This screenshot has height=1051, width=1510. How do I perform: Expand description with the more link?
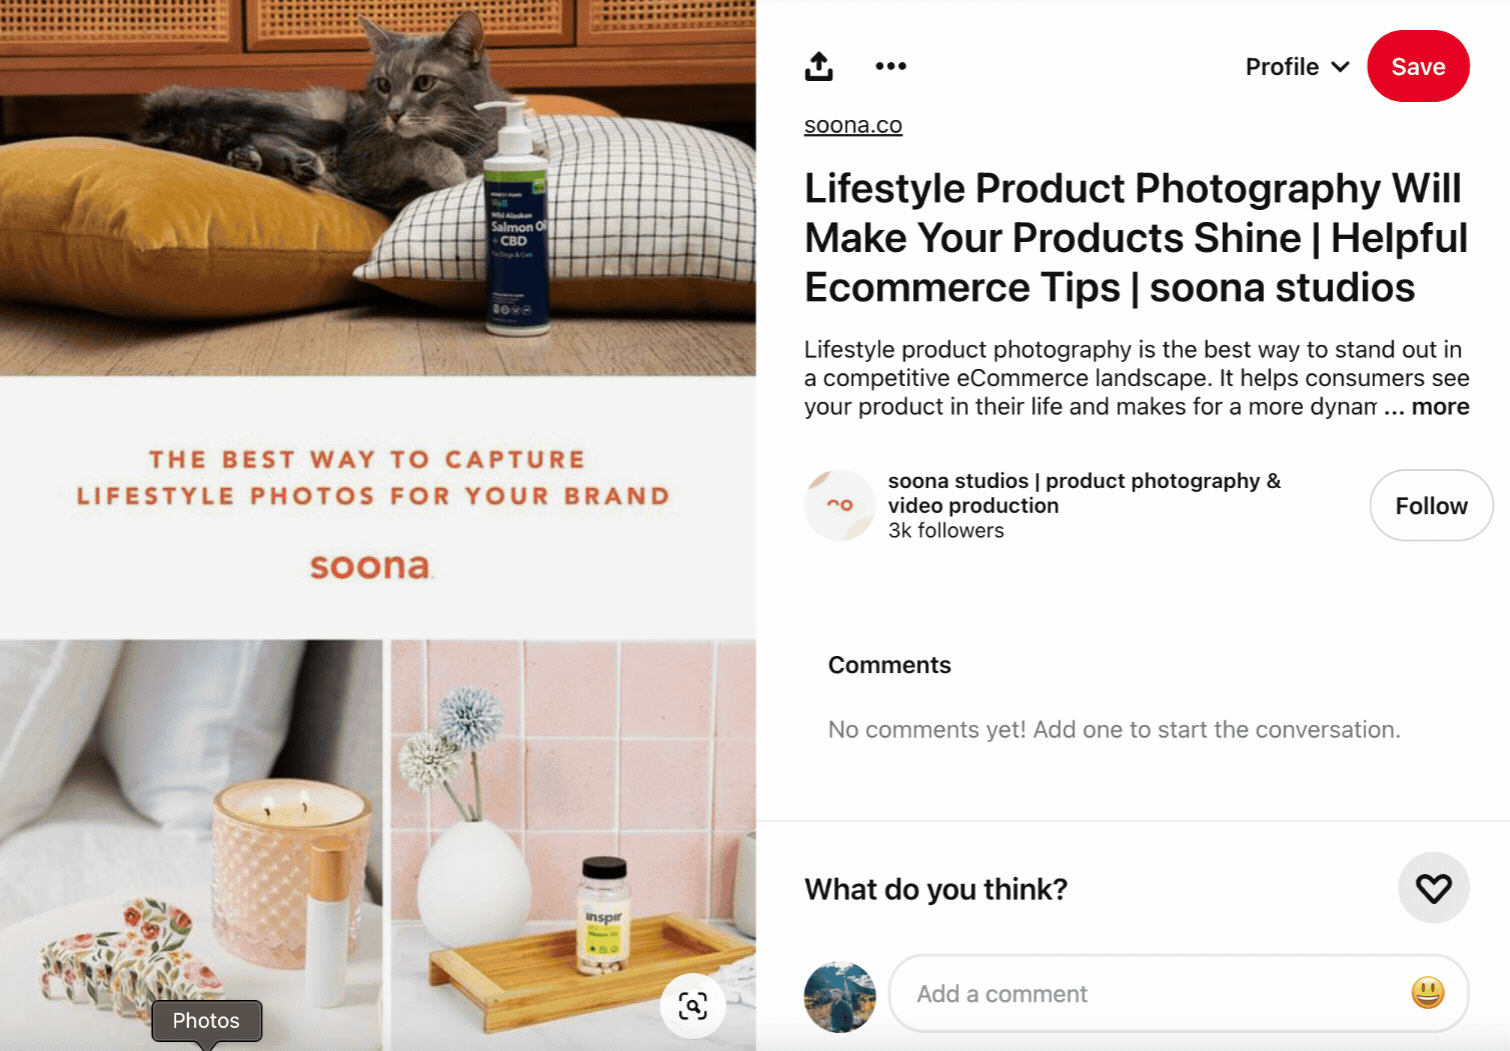(x=1440, y=407)
